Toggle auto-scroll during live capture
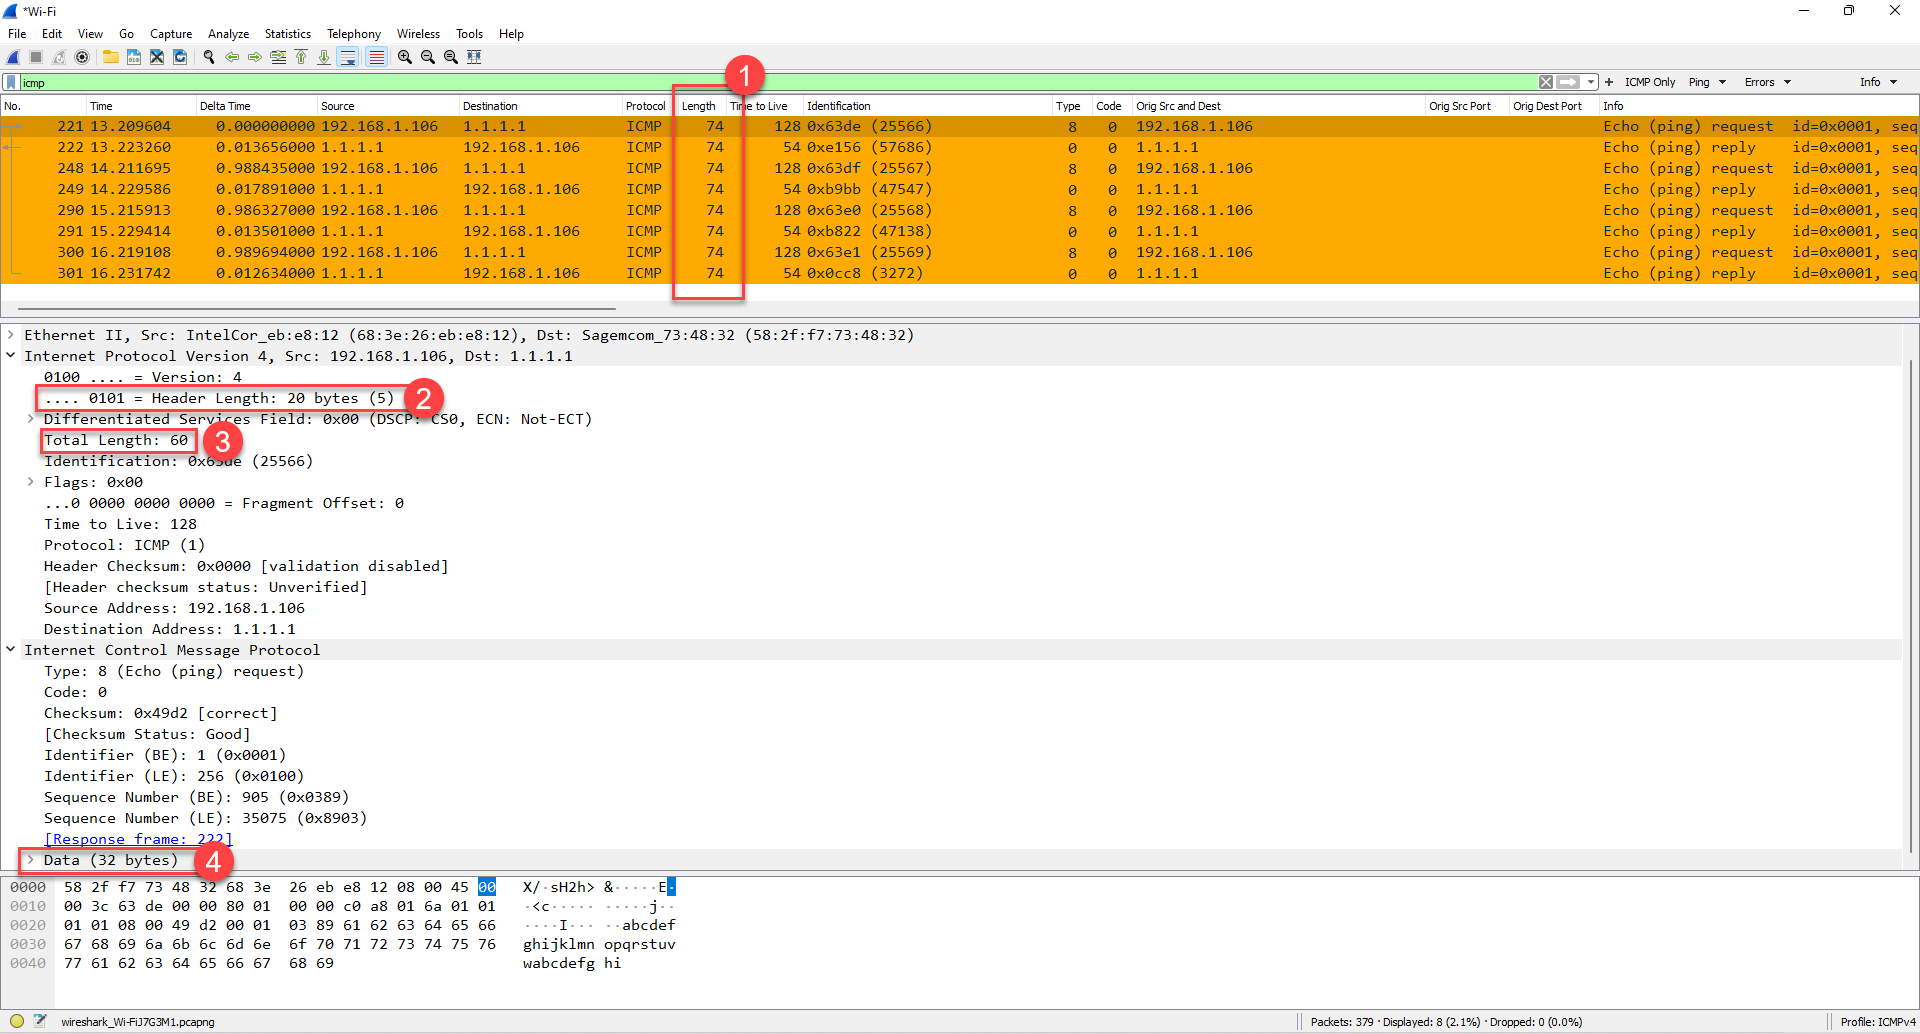This screenshot has width=1920, height=1034. coord(347,57)
